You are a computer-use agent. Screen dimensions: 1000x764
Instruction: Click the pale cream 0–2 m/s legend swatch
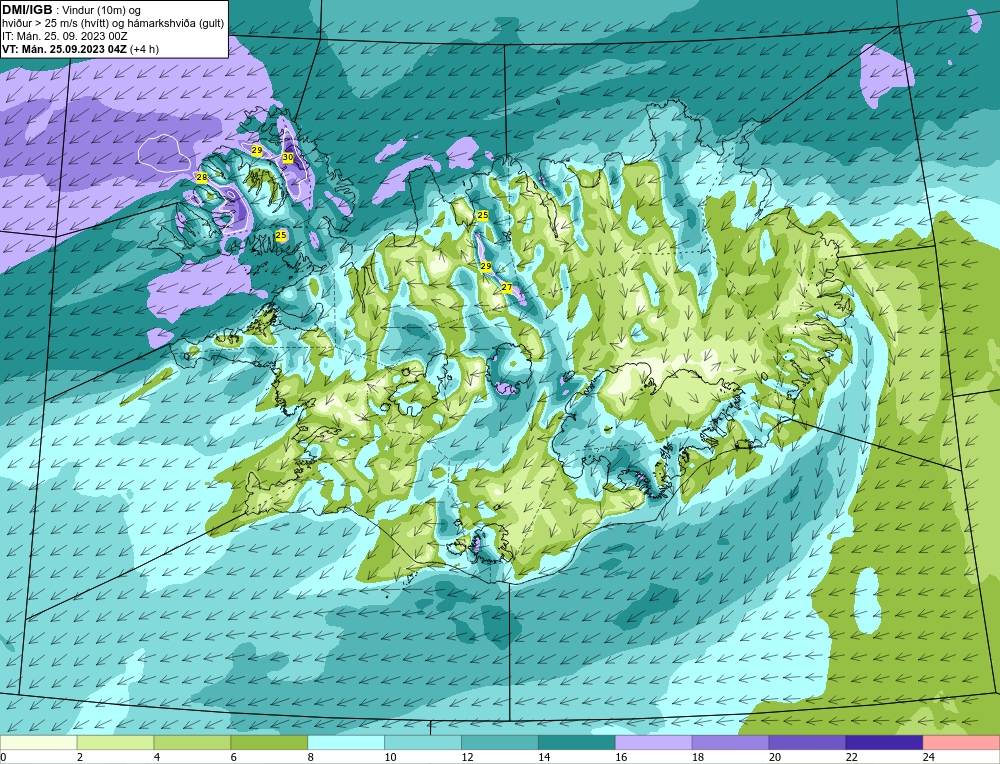click(38, 743)
